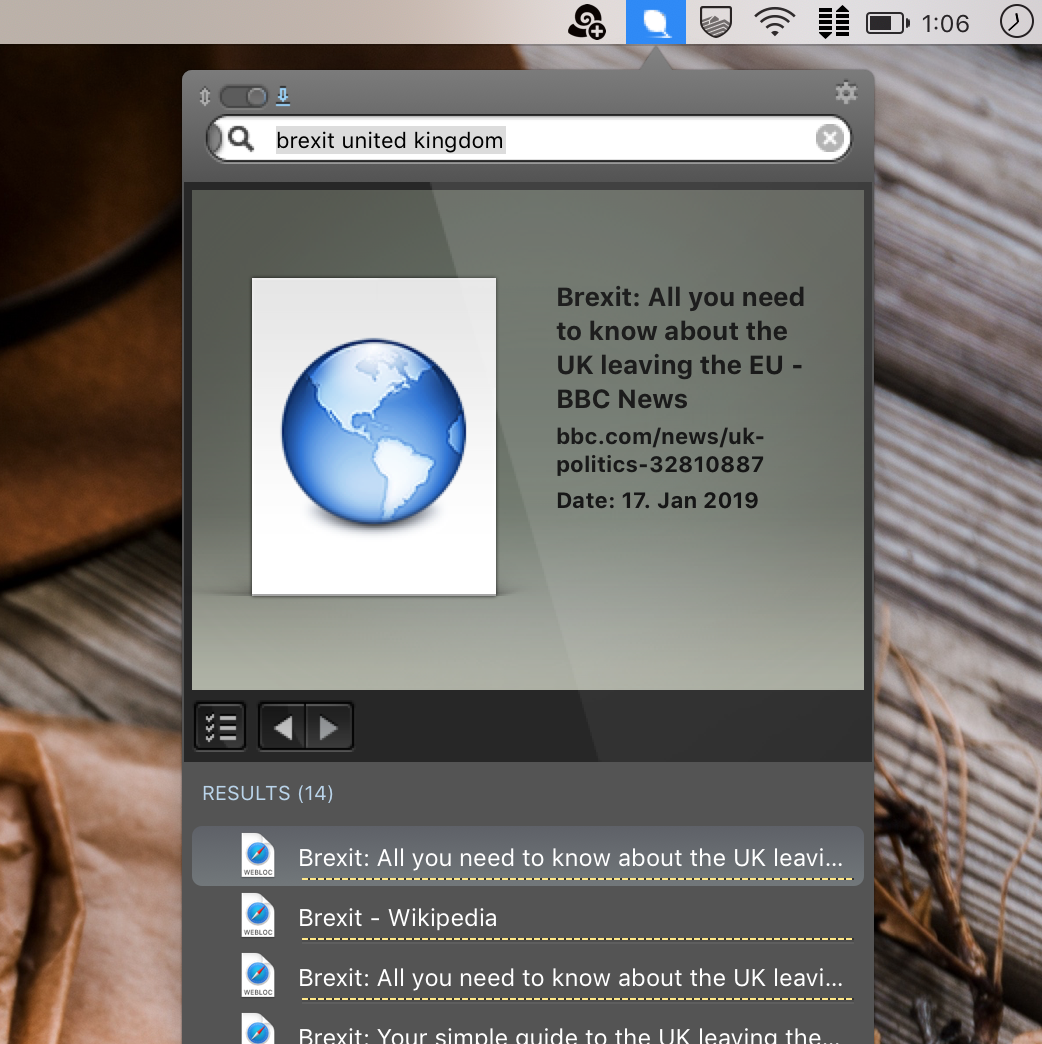
Task: Click the globe webloc preview thumbnail
Action: coord(374,436)
